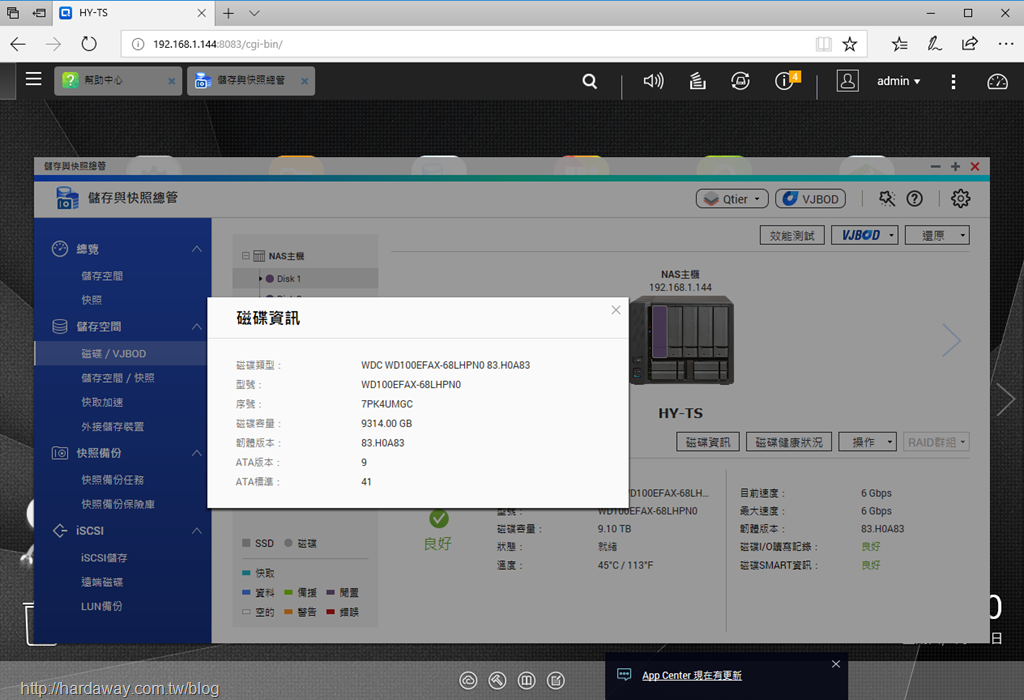Collapse the 總覽 sidebar section
Viewport: 1024px width, 700px height.
point(197,249)
